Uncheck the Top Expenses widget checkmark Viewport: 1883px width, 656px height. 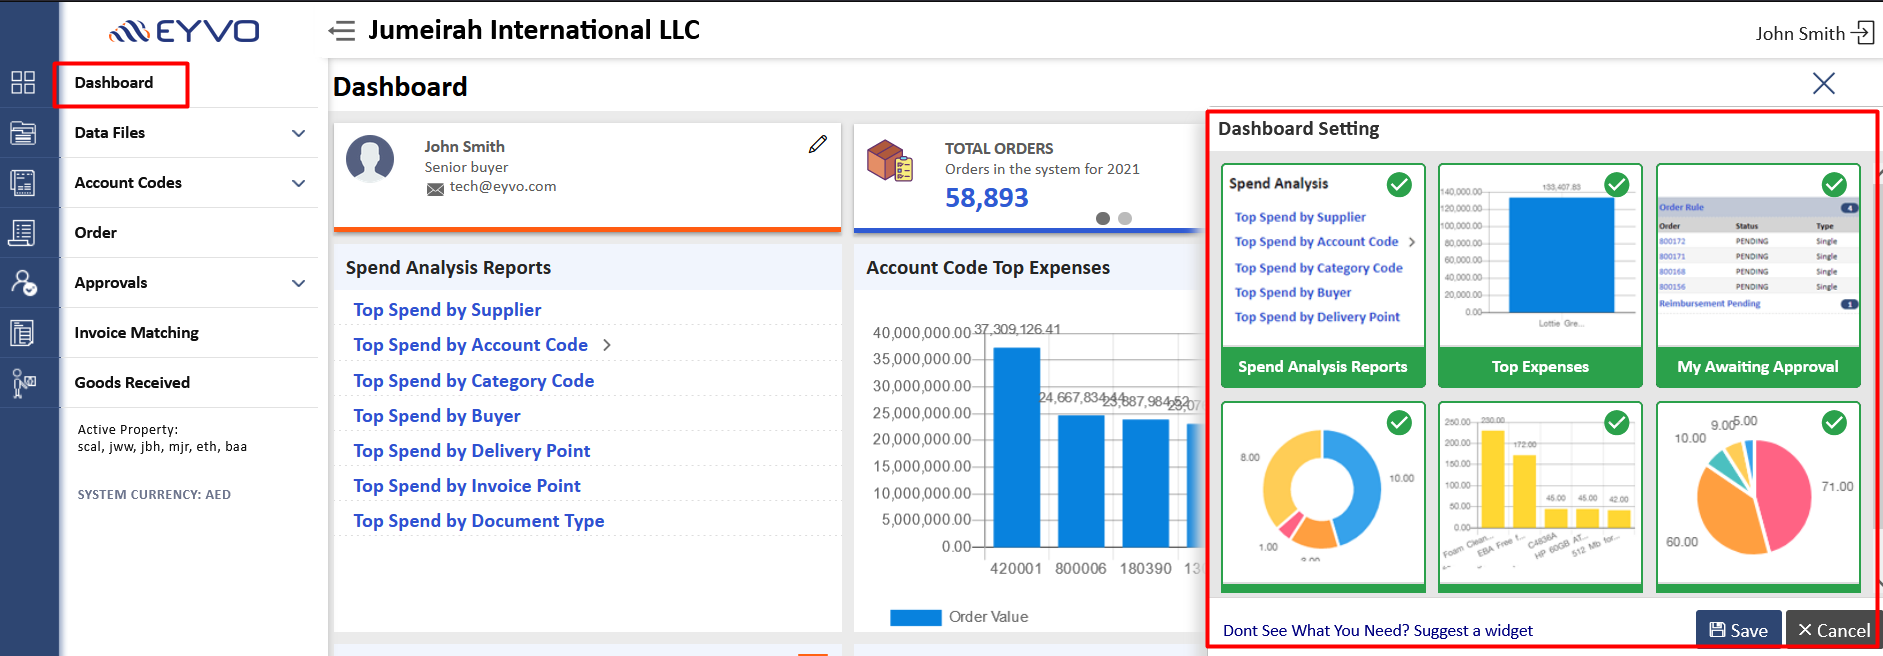coord(1616,184)
